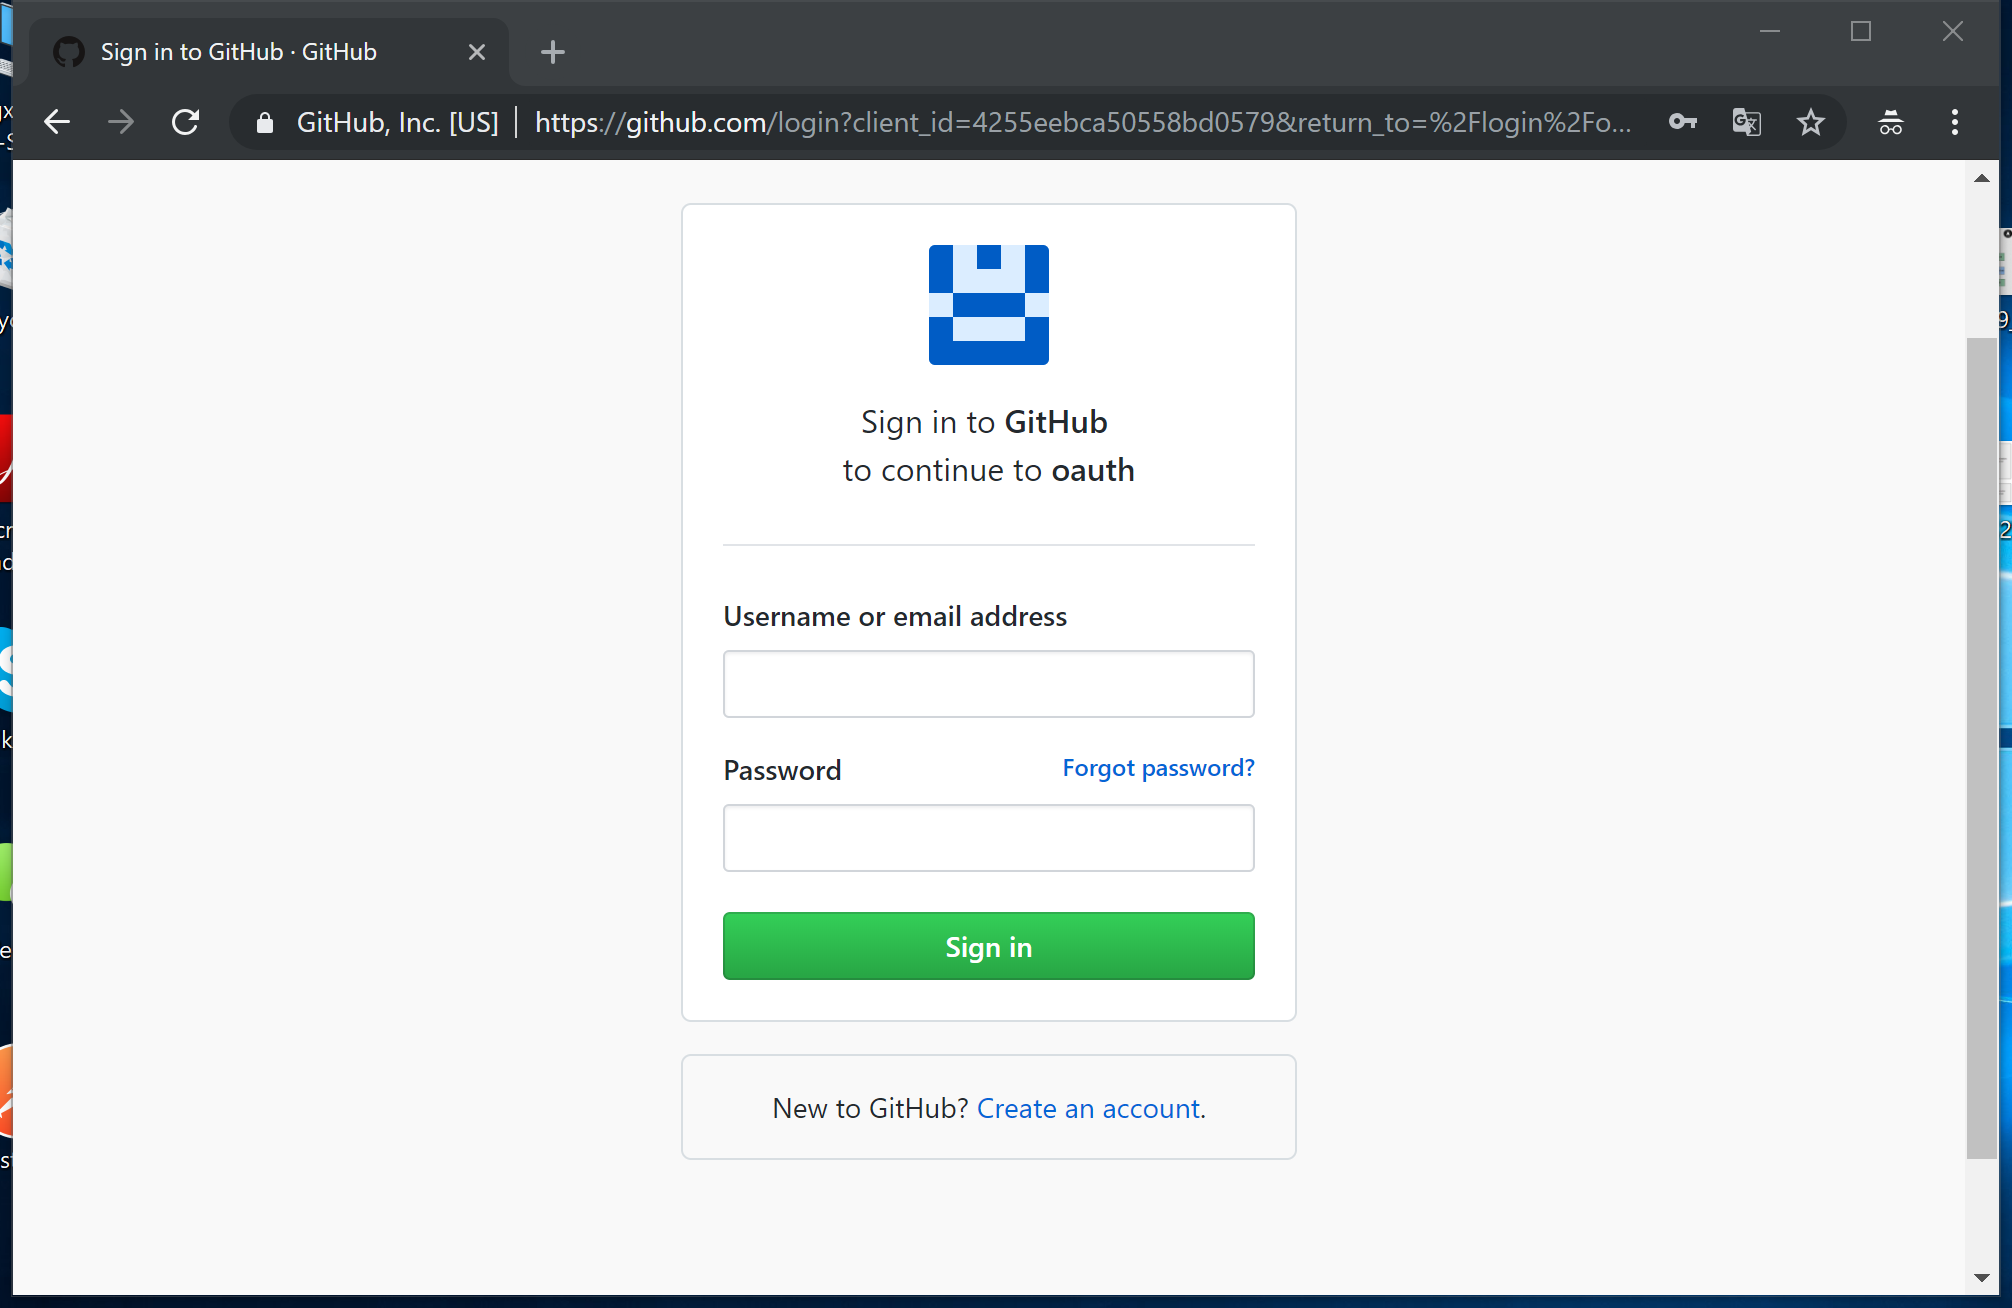This screenshot has height=1308, width=2012.
Task: Open a new browser tab
Action: (x=552, y=52)
